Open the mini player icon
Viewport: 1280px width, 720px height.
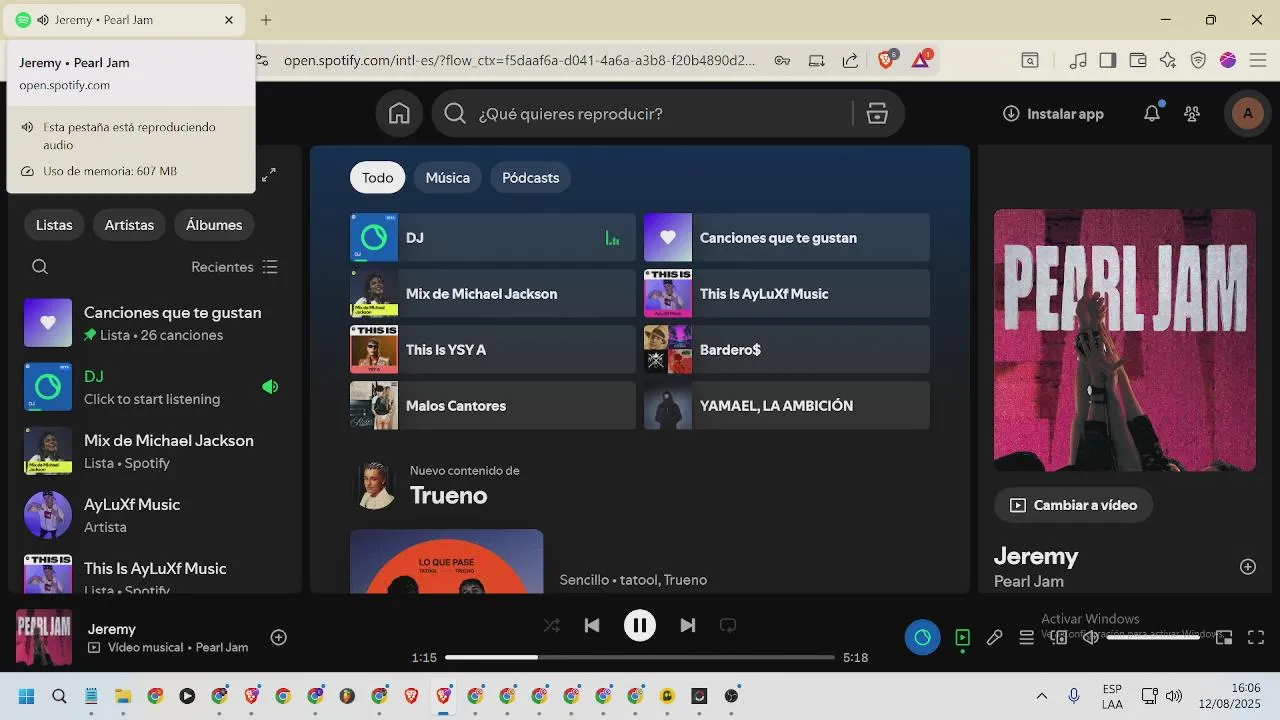tap(1224, 637)
